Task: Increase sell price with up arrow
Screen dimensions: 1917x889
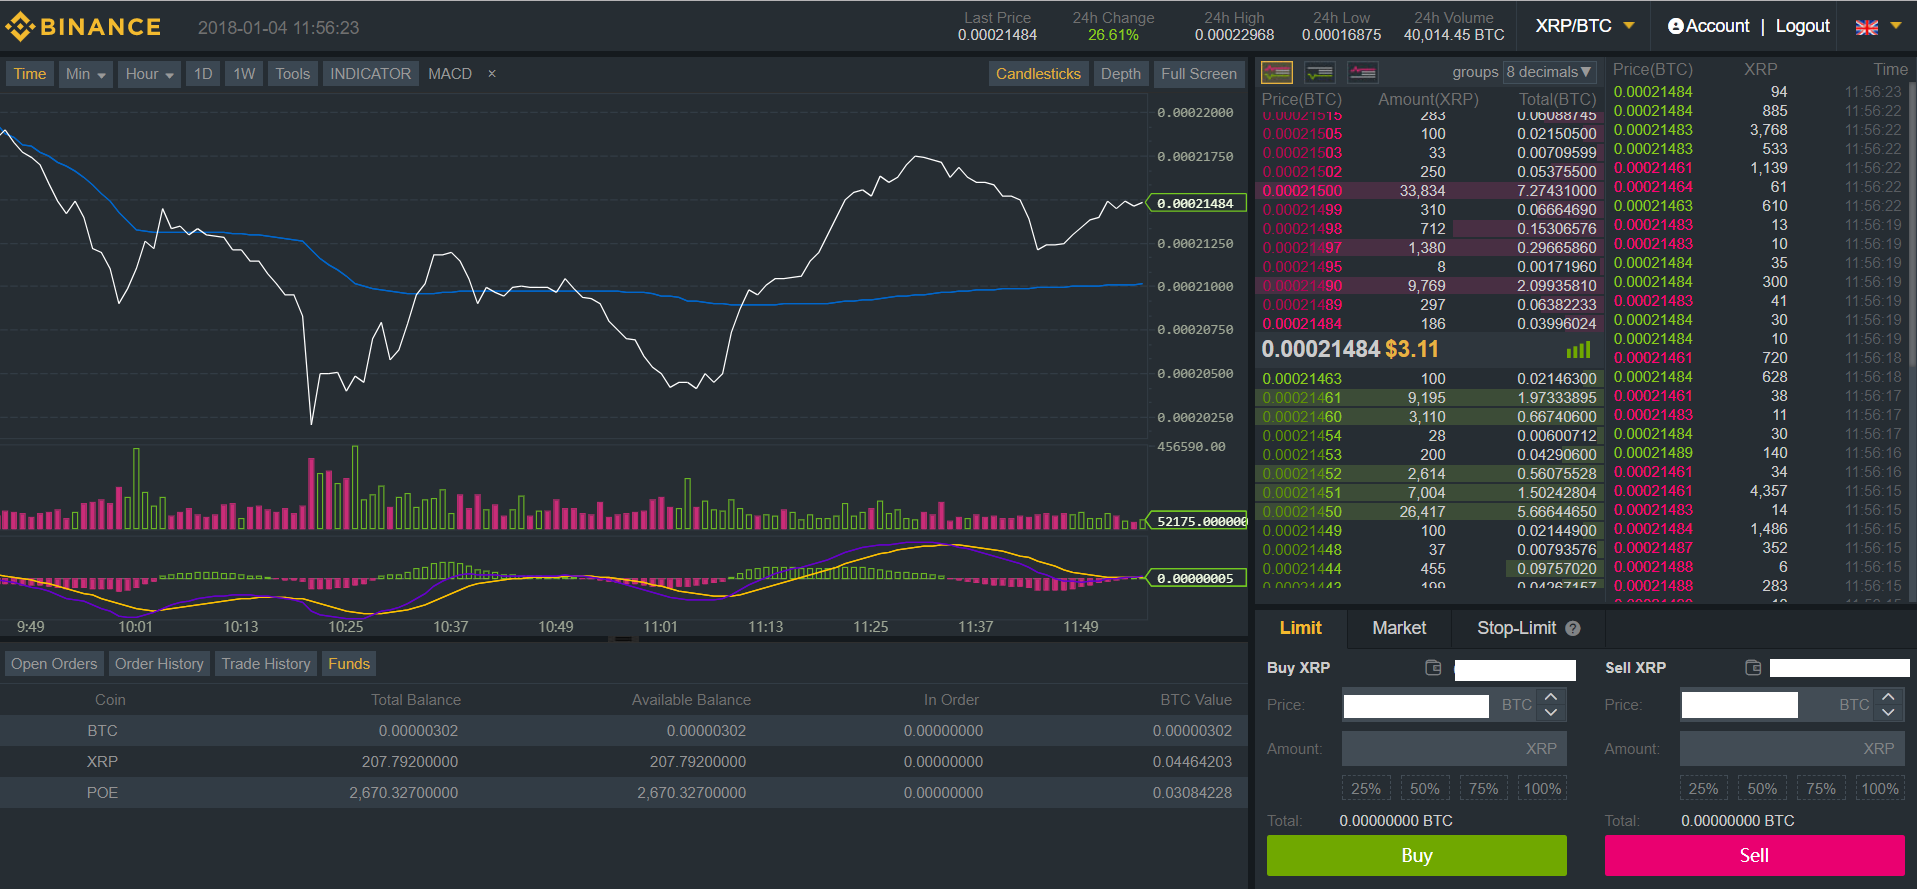Action: pos(1888,696)
